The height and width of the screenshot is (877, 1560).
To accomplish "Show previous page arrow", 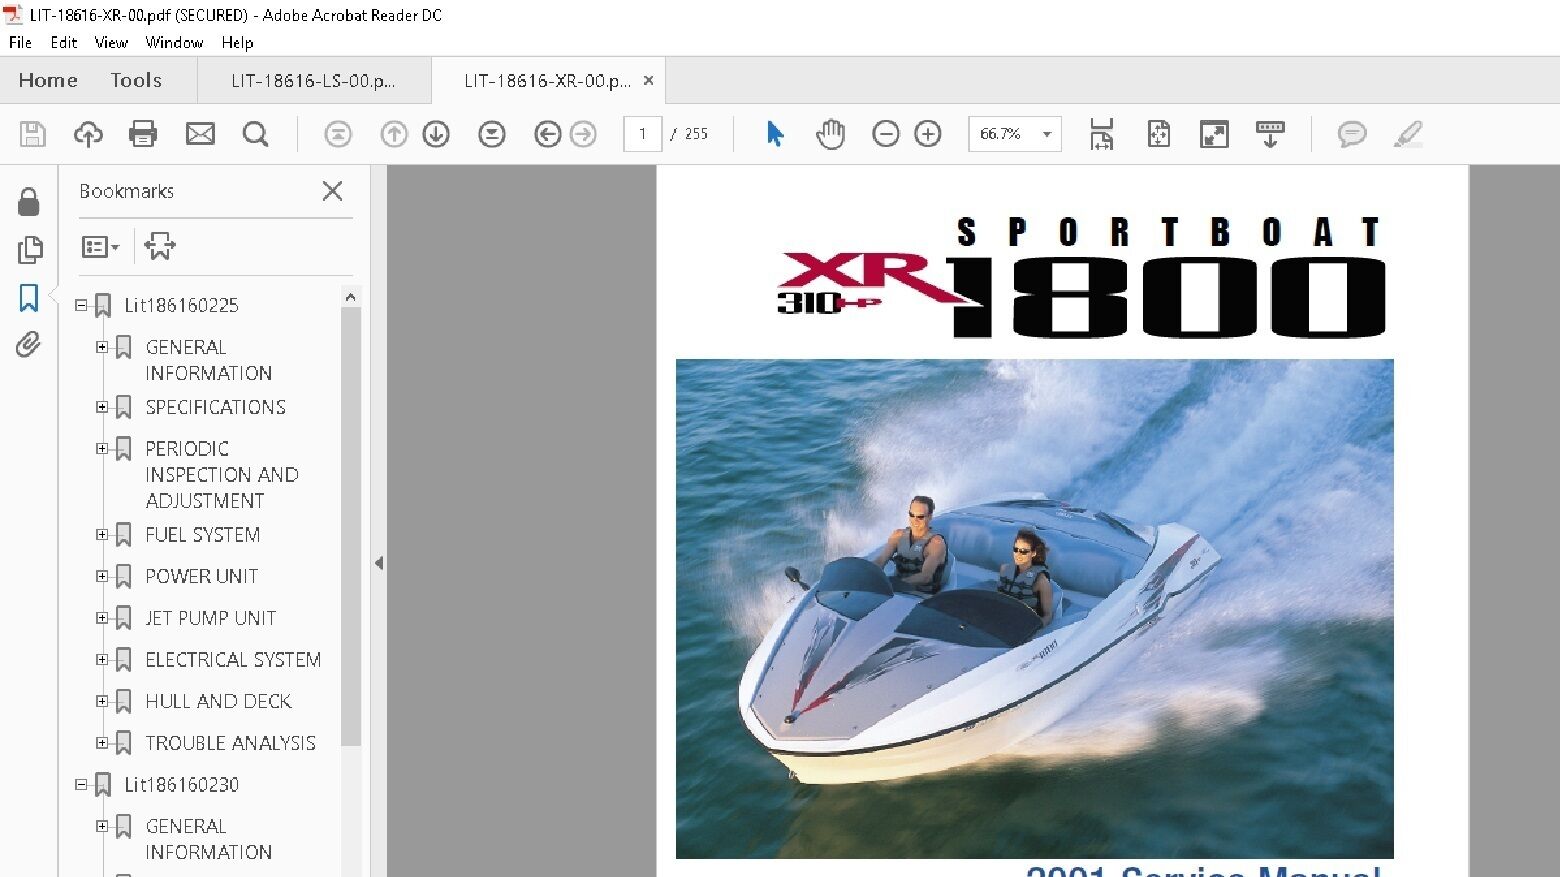I will click(x=394, y=134).
